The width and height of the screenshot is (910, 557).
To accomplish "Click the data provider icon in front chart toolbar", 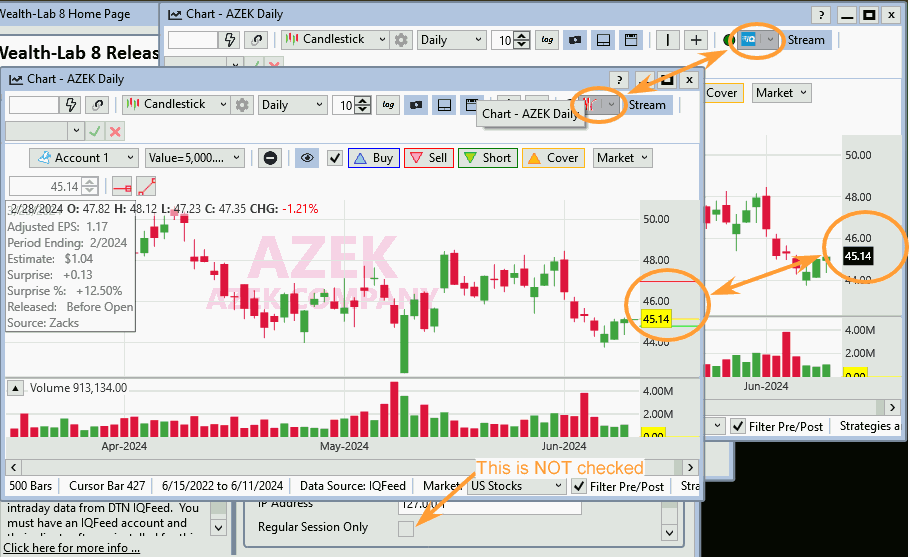I will point(590,105).
